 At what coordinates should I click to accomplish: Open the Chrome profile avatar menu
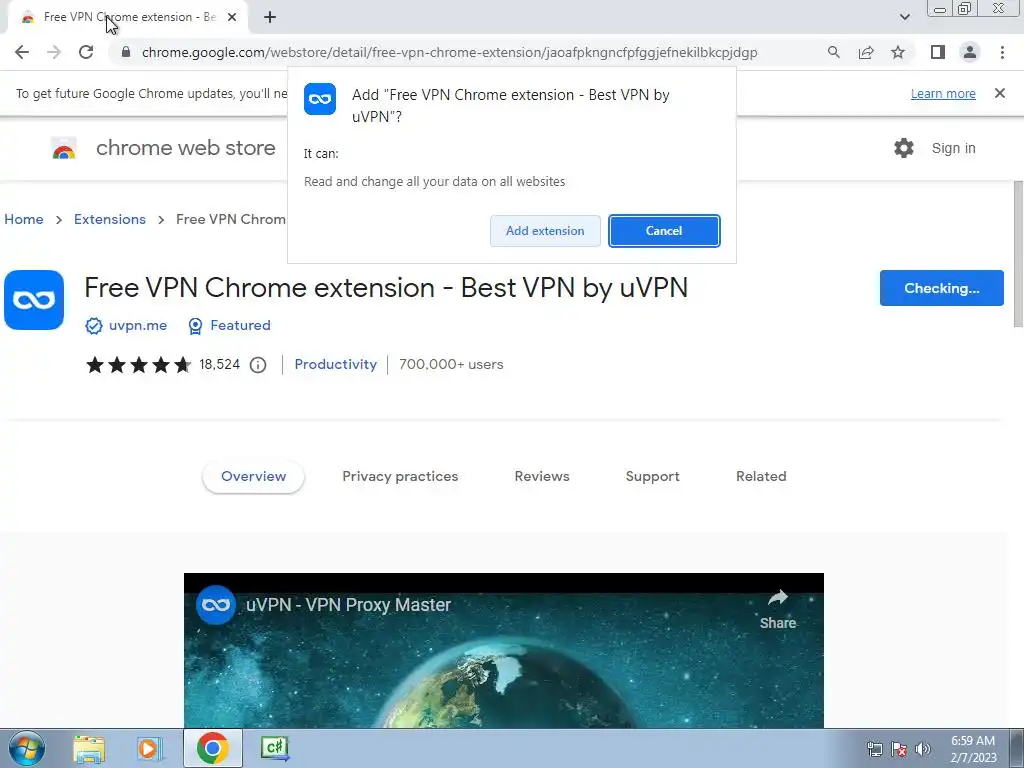coord(970,52)
